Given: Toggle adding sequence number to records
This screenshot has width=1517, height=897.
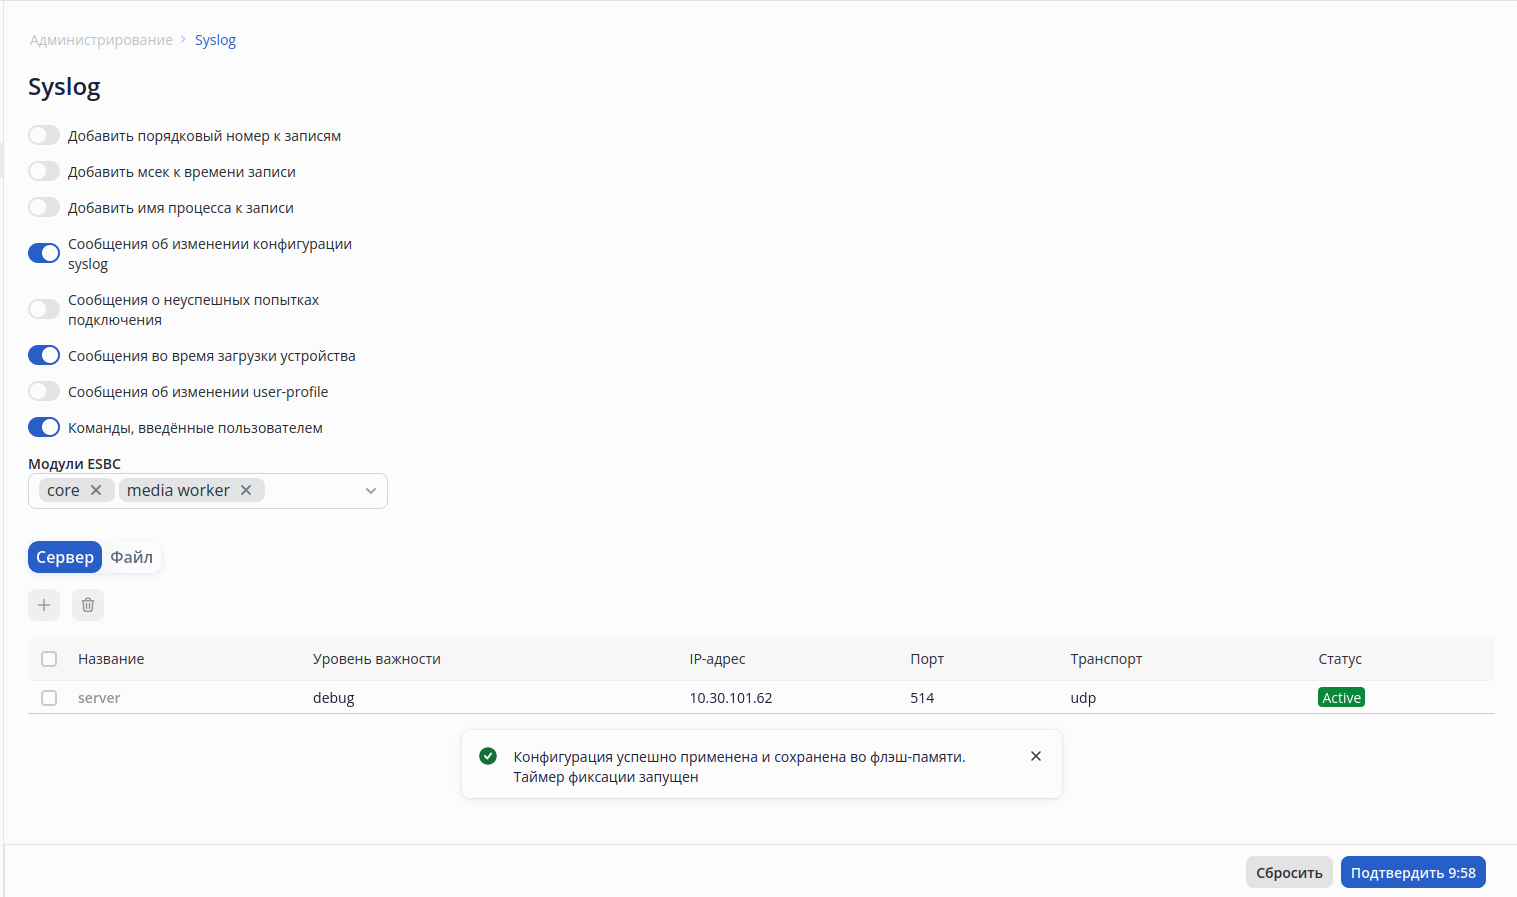Looking at the screenshot, I should click(x=44, y=136).
